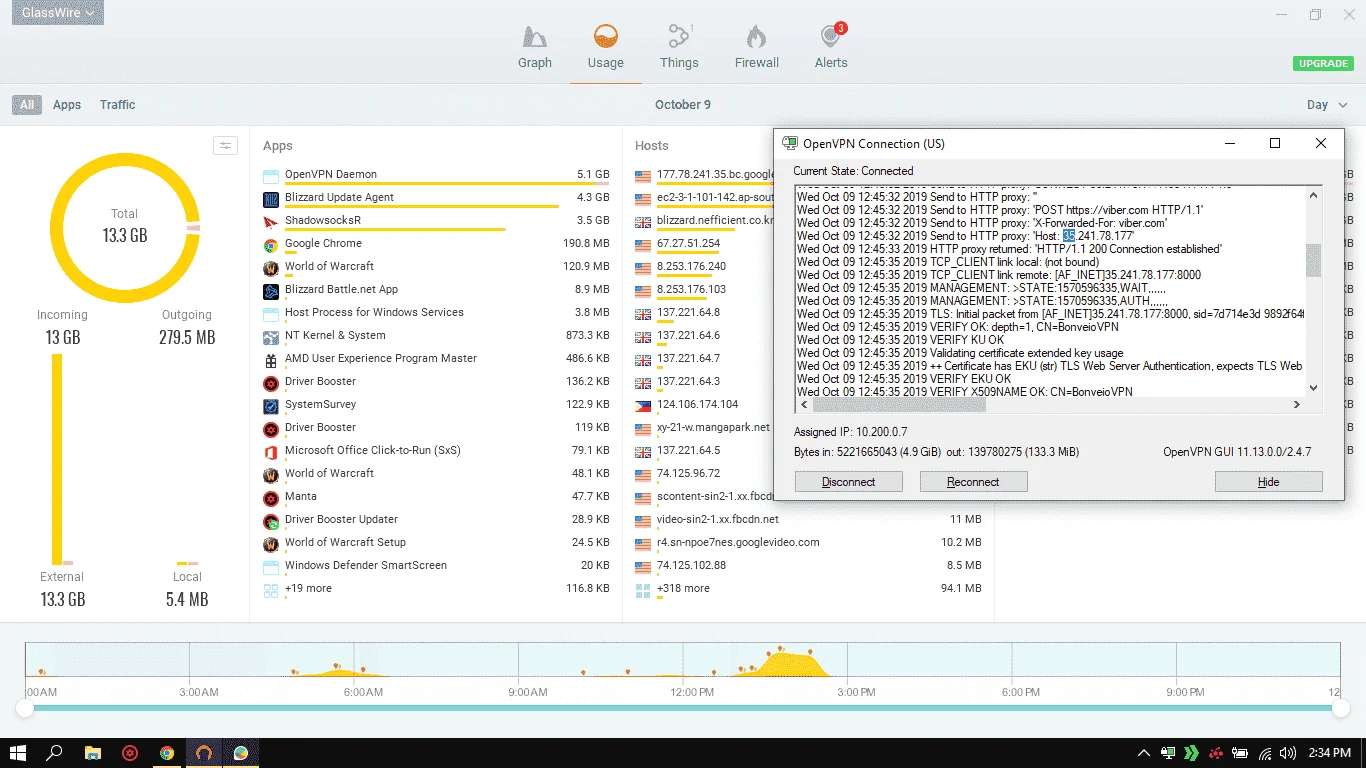Open the Alerts icon with red badge
This screenshot has height=768, width=1366.
point(831,36)
